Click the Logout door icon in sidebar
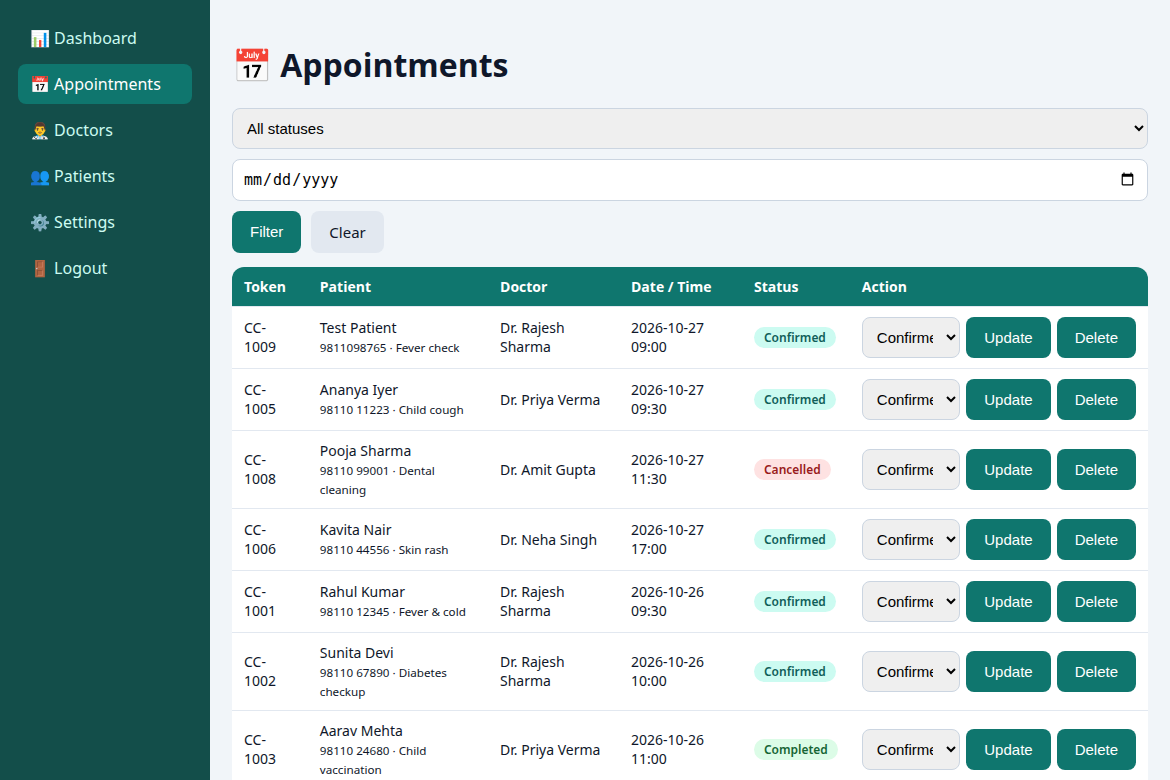Screen dimensions: 1170x780 click(40, 269)
